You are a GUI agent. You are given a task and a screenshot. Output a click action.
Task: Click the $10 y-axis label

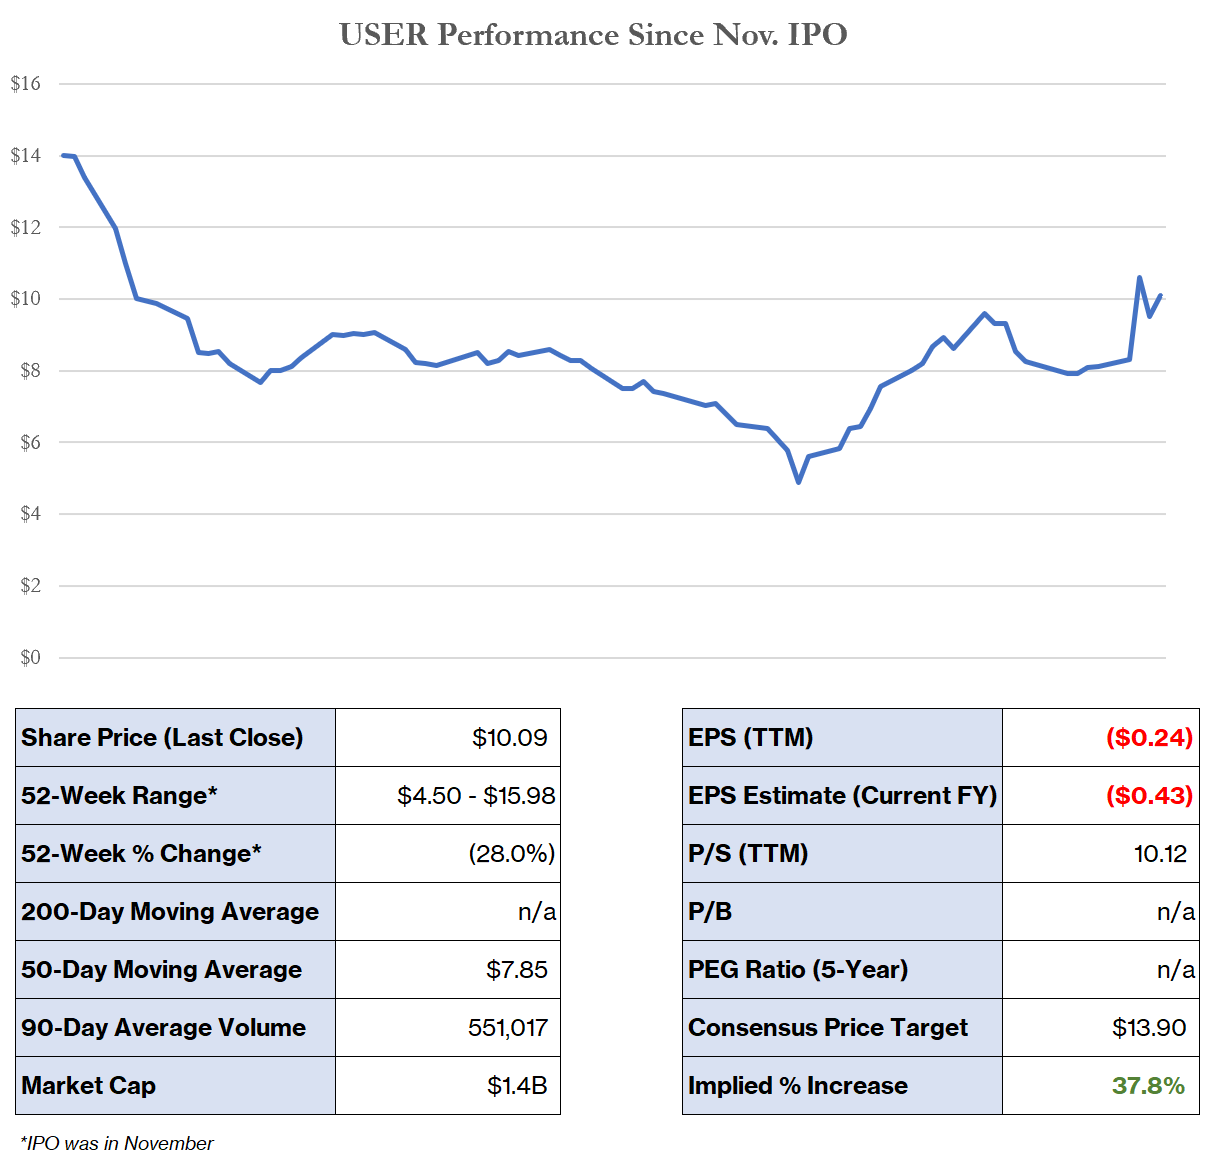tap(26, 298)
